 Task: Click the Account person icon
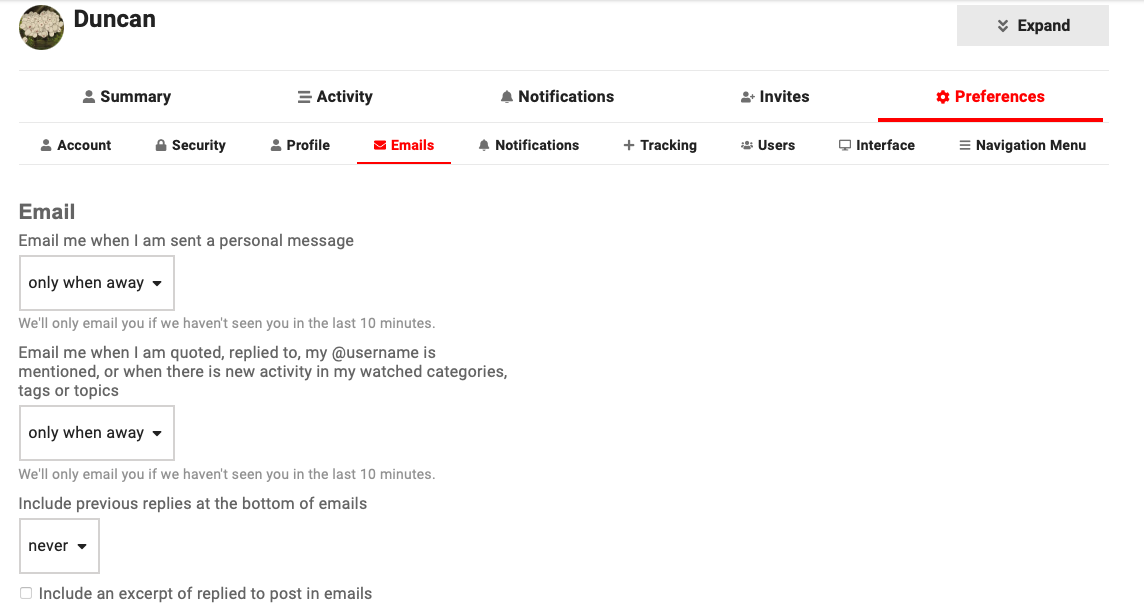pos(46,145)
